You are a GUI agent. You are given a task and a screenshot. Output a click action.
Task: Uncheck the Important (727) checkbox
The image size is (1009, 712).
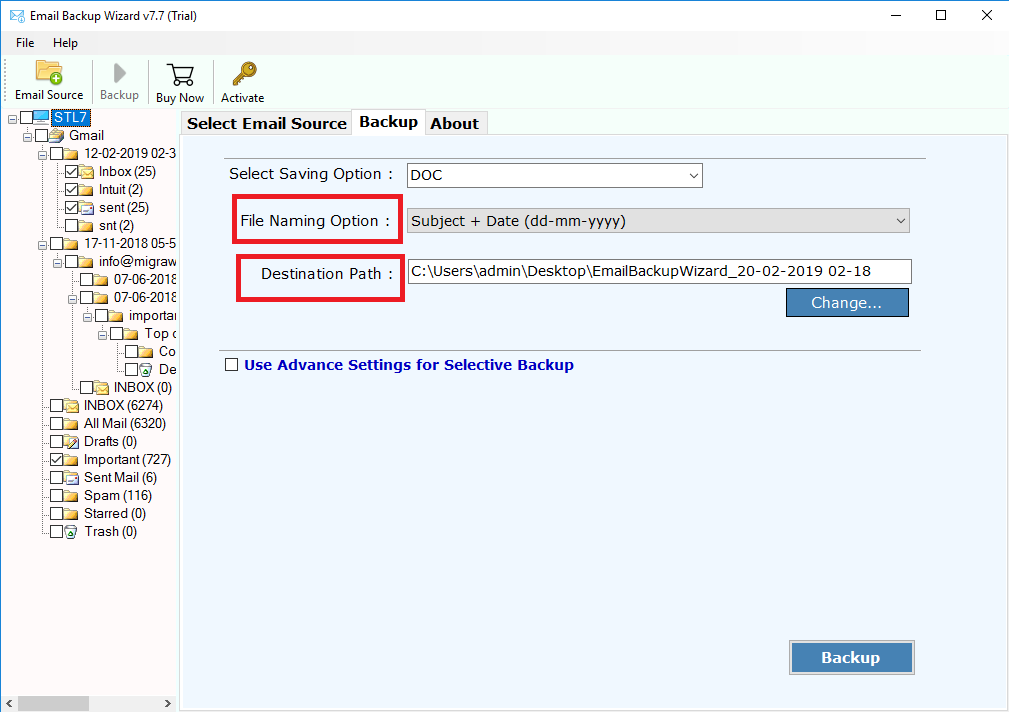pyautogui.click(x=57, y=459)
